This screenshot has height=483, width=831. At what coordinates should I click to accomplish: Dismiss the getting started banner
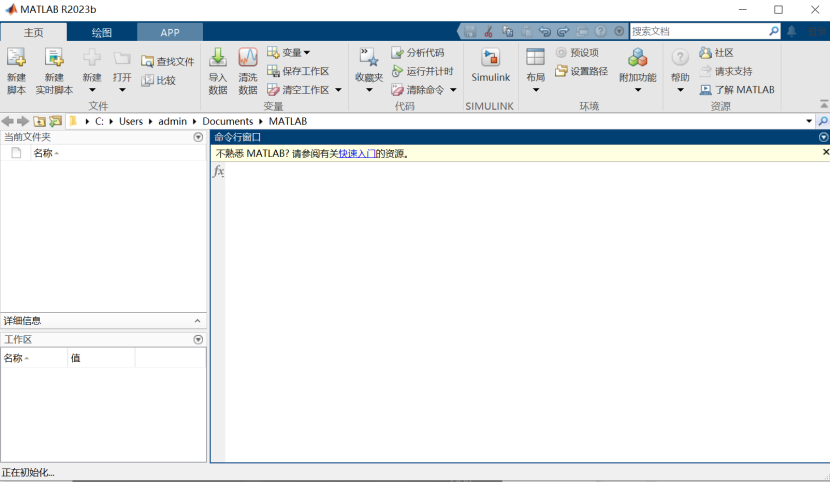coord(826,152)
